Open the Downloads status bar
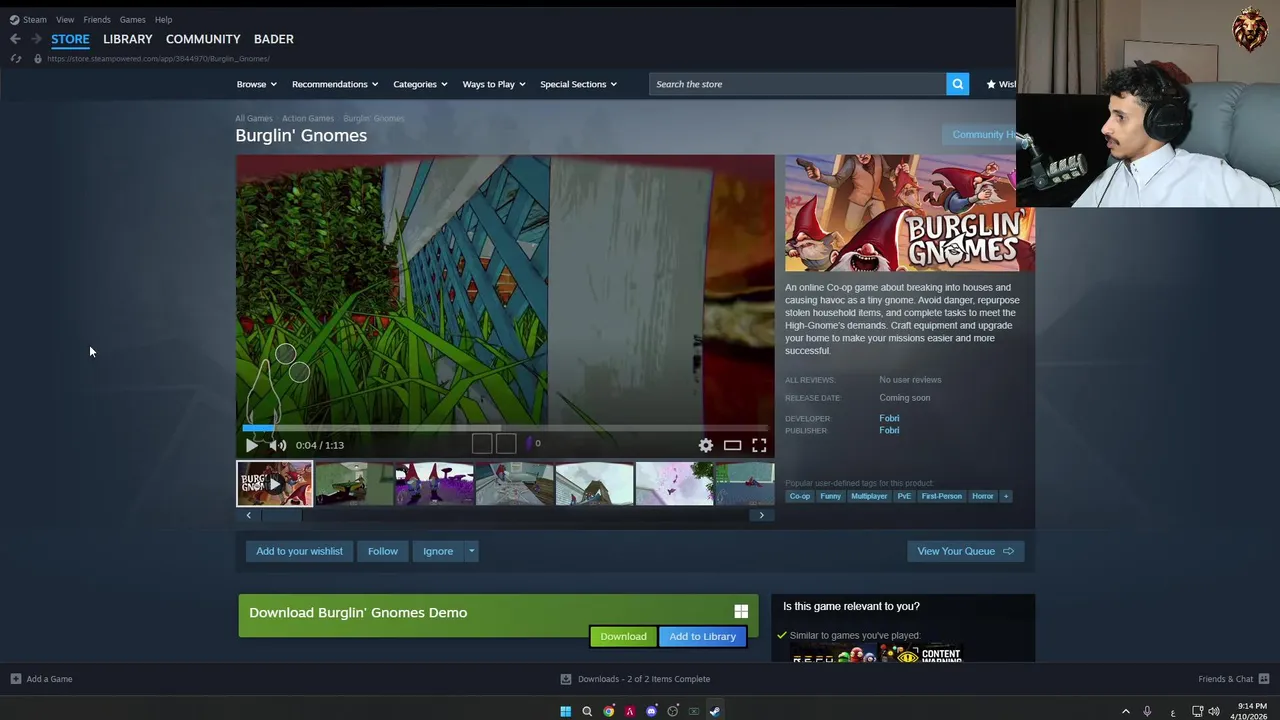 [635, 679]
